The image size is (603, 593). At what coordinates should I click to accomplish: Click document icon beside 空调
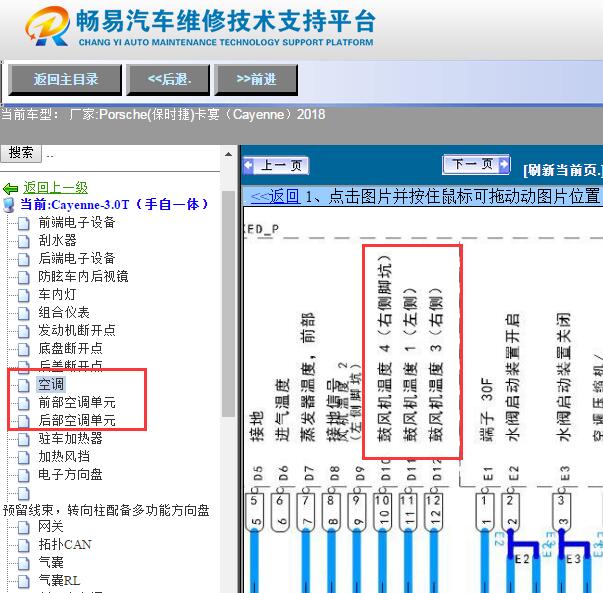point(23,385)
